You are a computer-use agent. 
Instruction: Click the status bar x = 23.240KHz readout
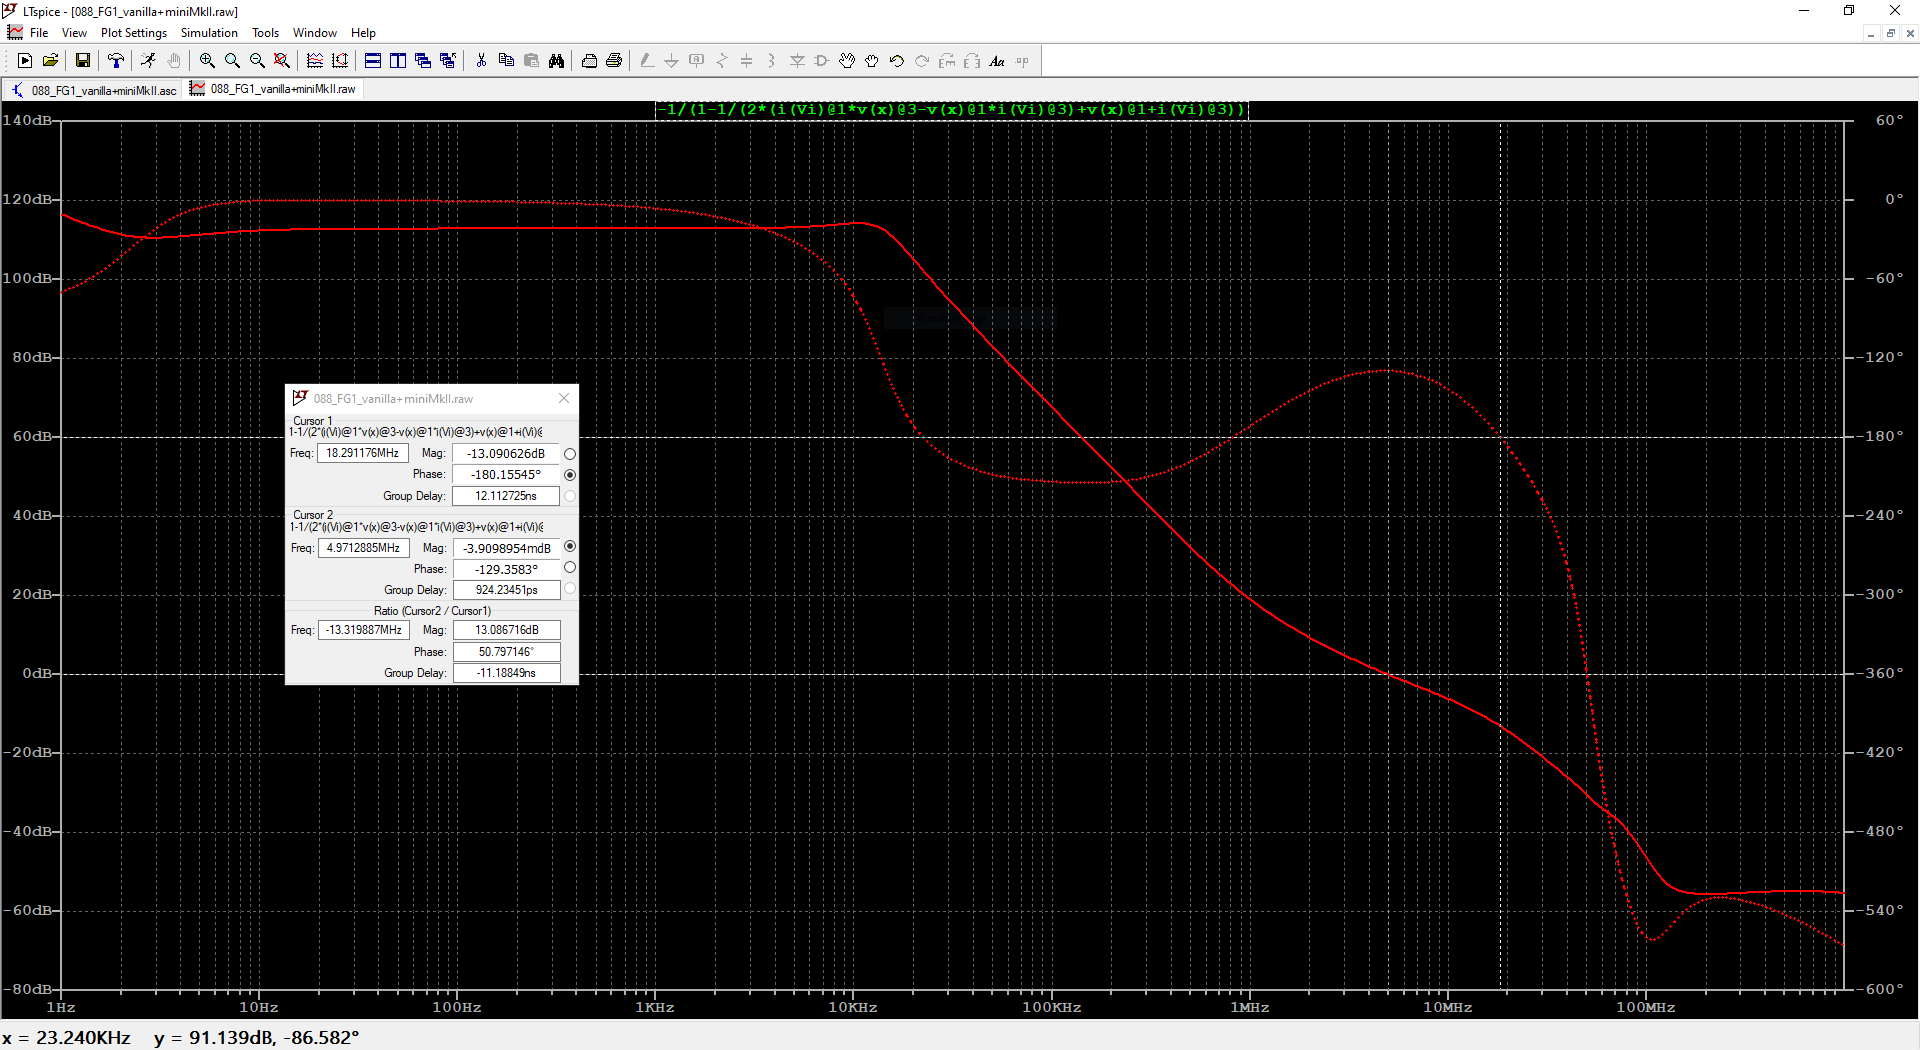click(x=66, y=1037)
